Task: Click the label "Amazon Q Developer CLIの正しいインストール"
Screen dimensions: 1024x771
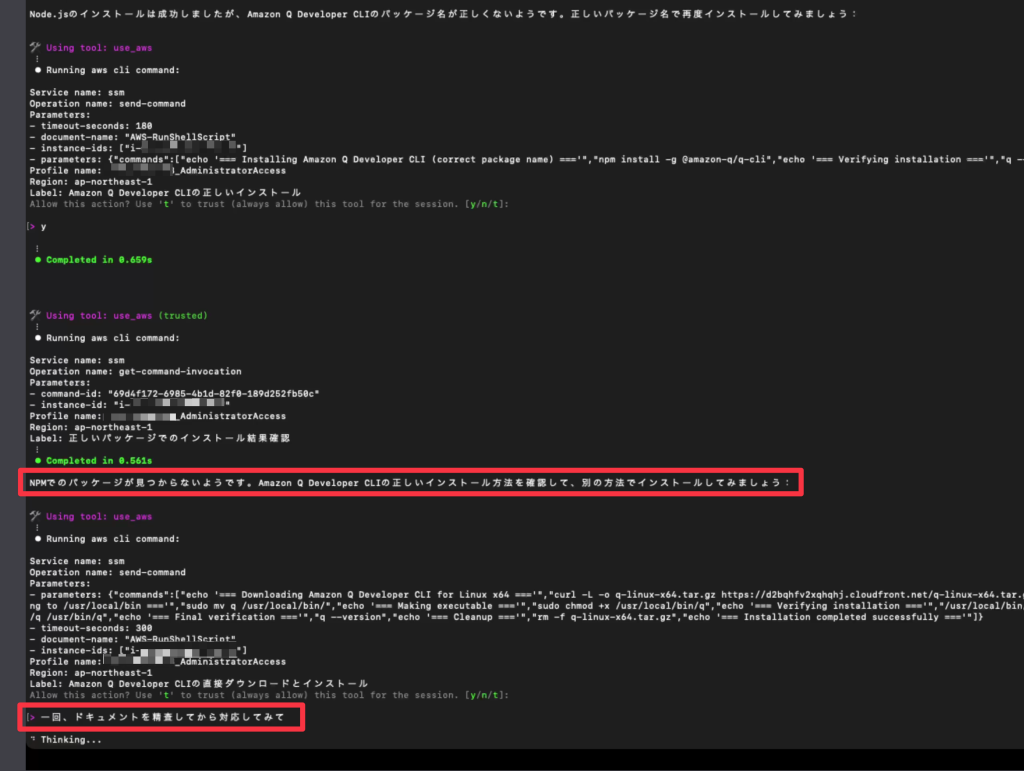Action: pyautogui.click(x=185, y=193)
